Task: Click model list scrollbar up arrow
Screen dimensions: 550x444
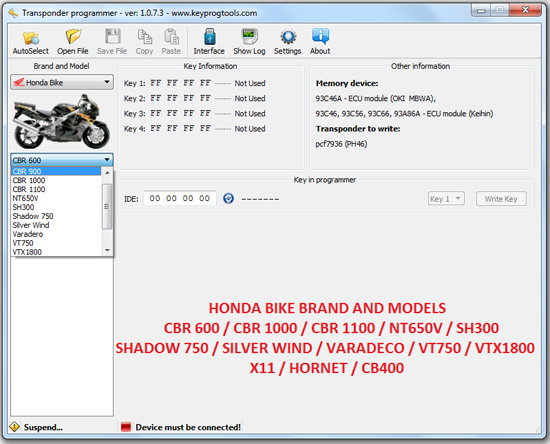Action: click(107, 173)
